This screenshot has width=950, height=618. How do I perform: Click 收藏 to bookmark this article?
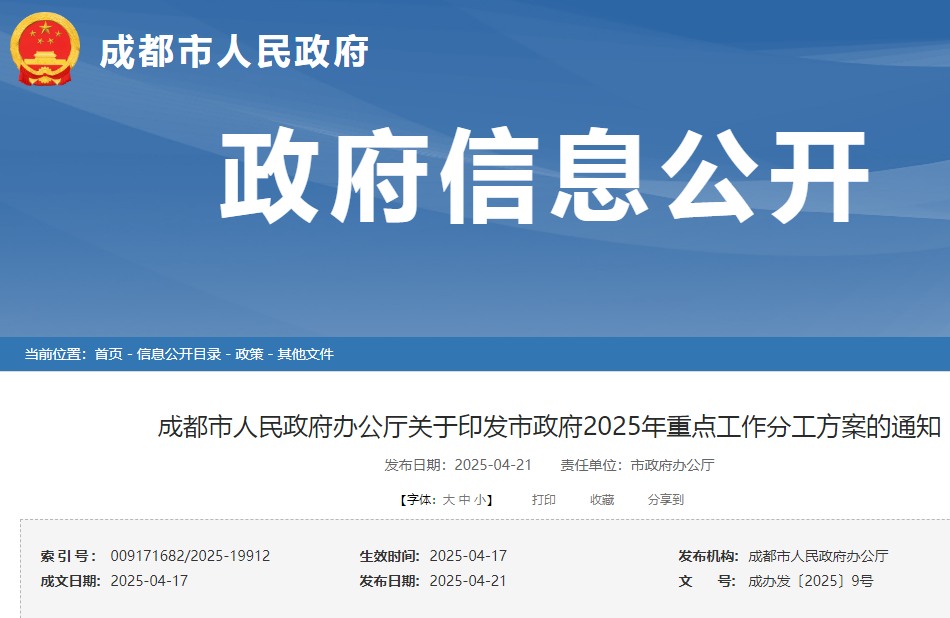point(601,498)
